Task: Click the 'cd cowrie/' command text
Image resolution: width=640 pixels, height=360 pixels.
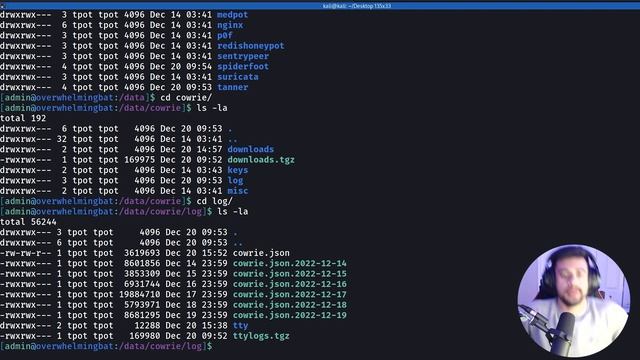Action: click(186, 98)
